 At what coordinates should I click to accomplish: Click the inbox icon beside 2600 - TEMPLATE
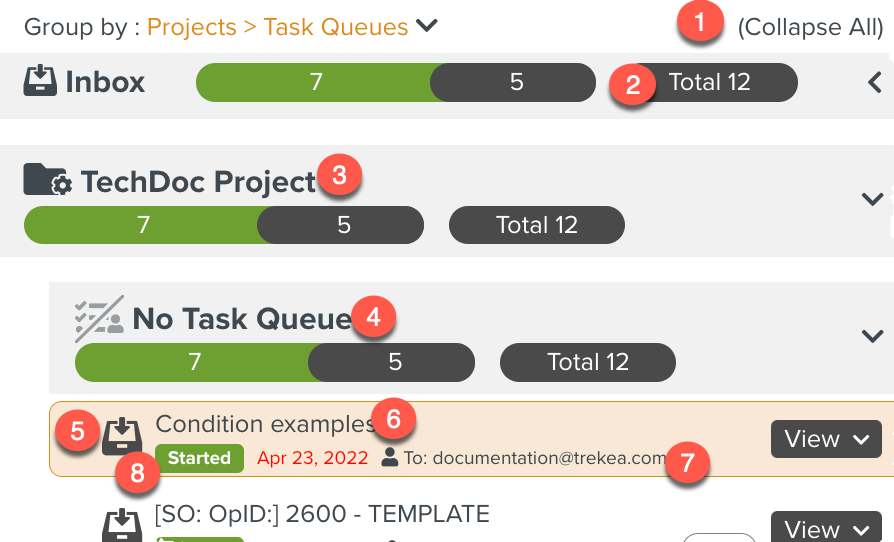coord(123,525)
